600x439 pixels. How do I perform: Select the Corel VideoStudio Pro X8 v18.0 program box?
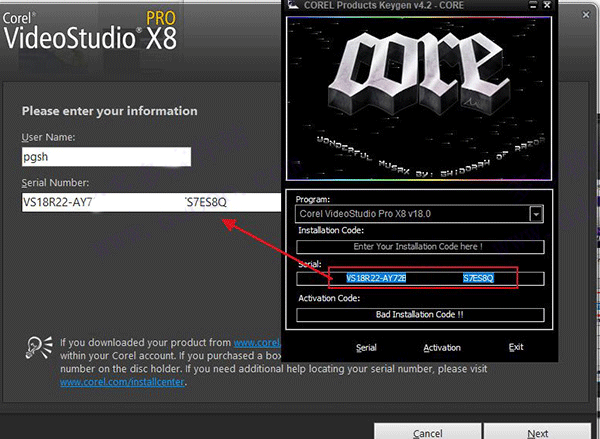click(419, 214)
